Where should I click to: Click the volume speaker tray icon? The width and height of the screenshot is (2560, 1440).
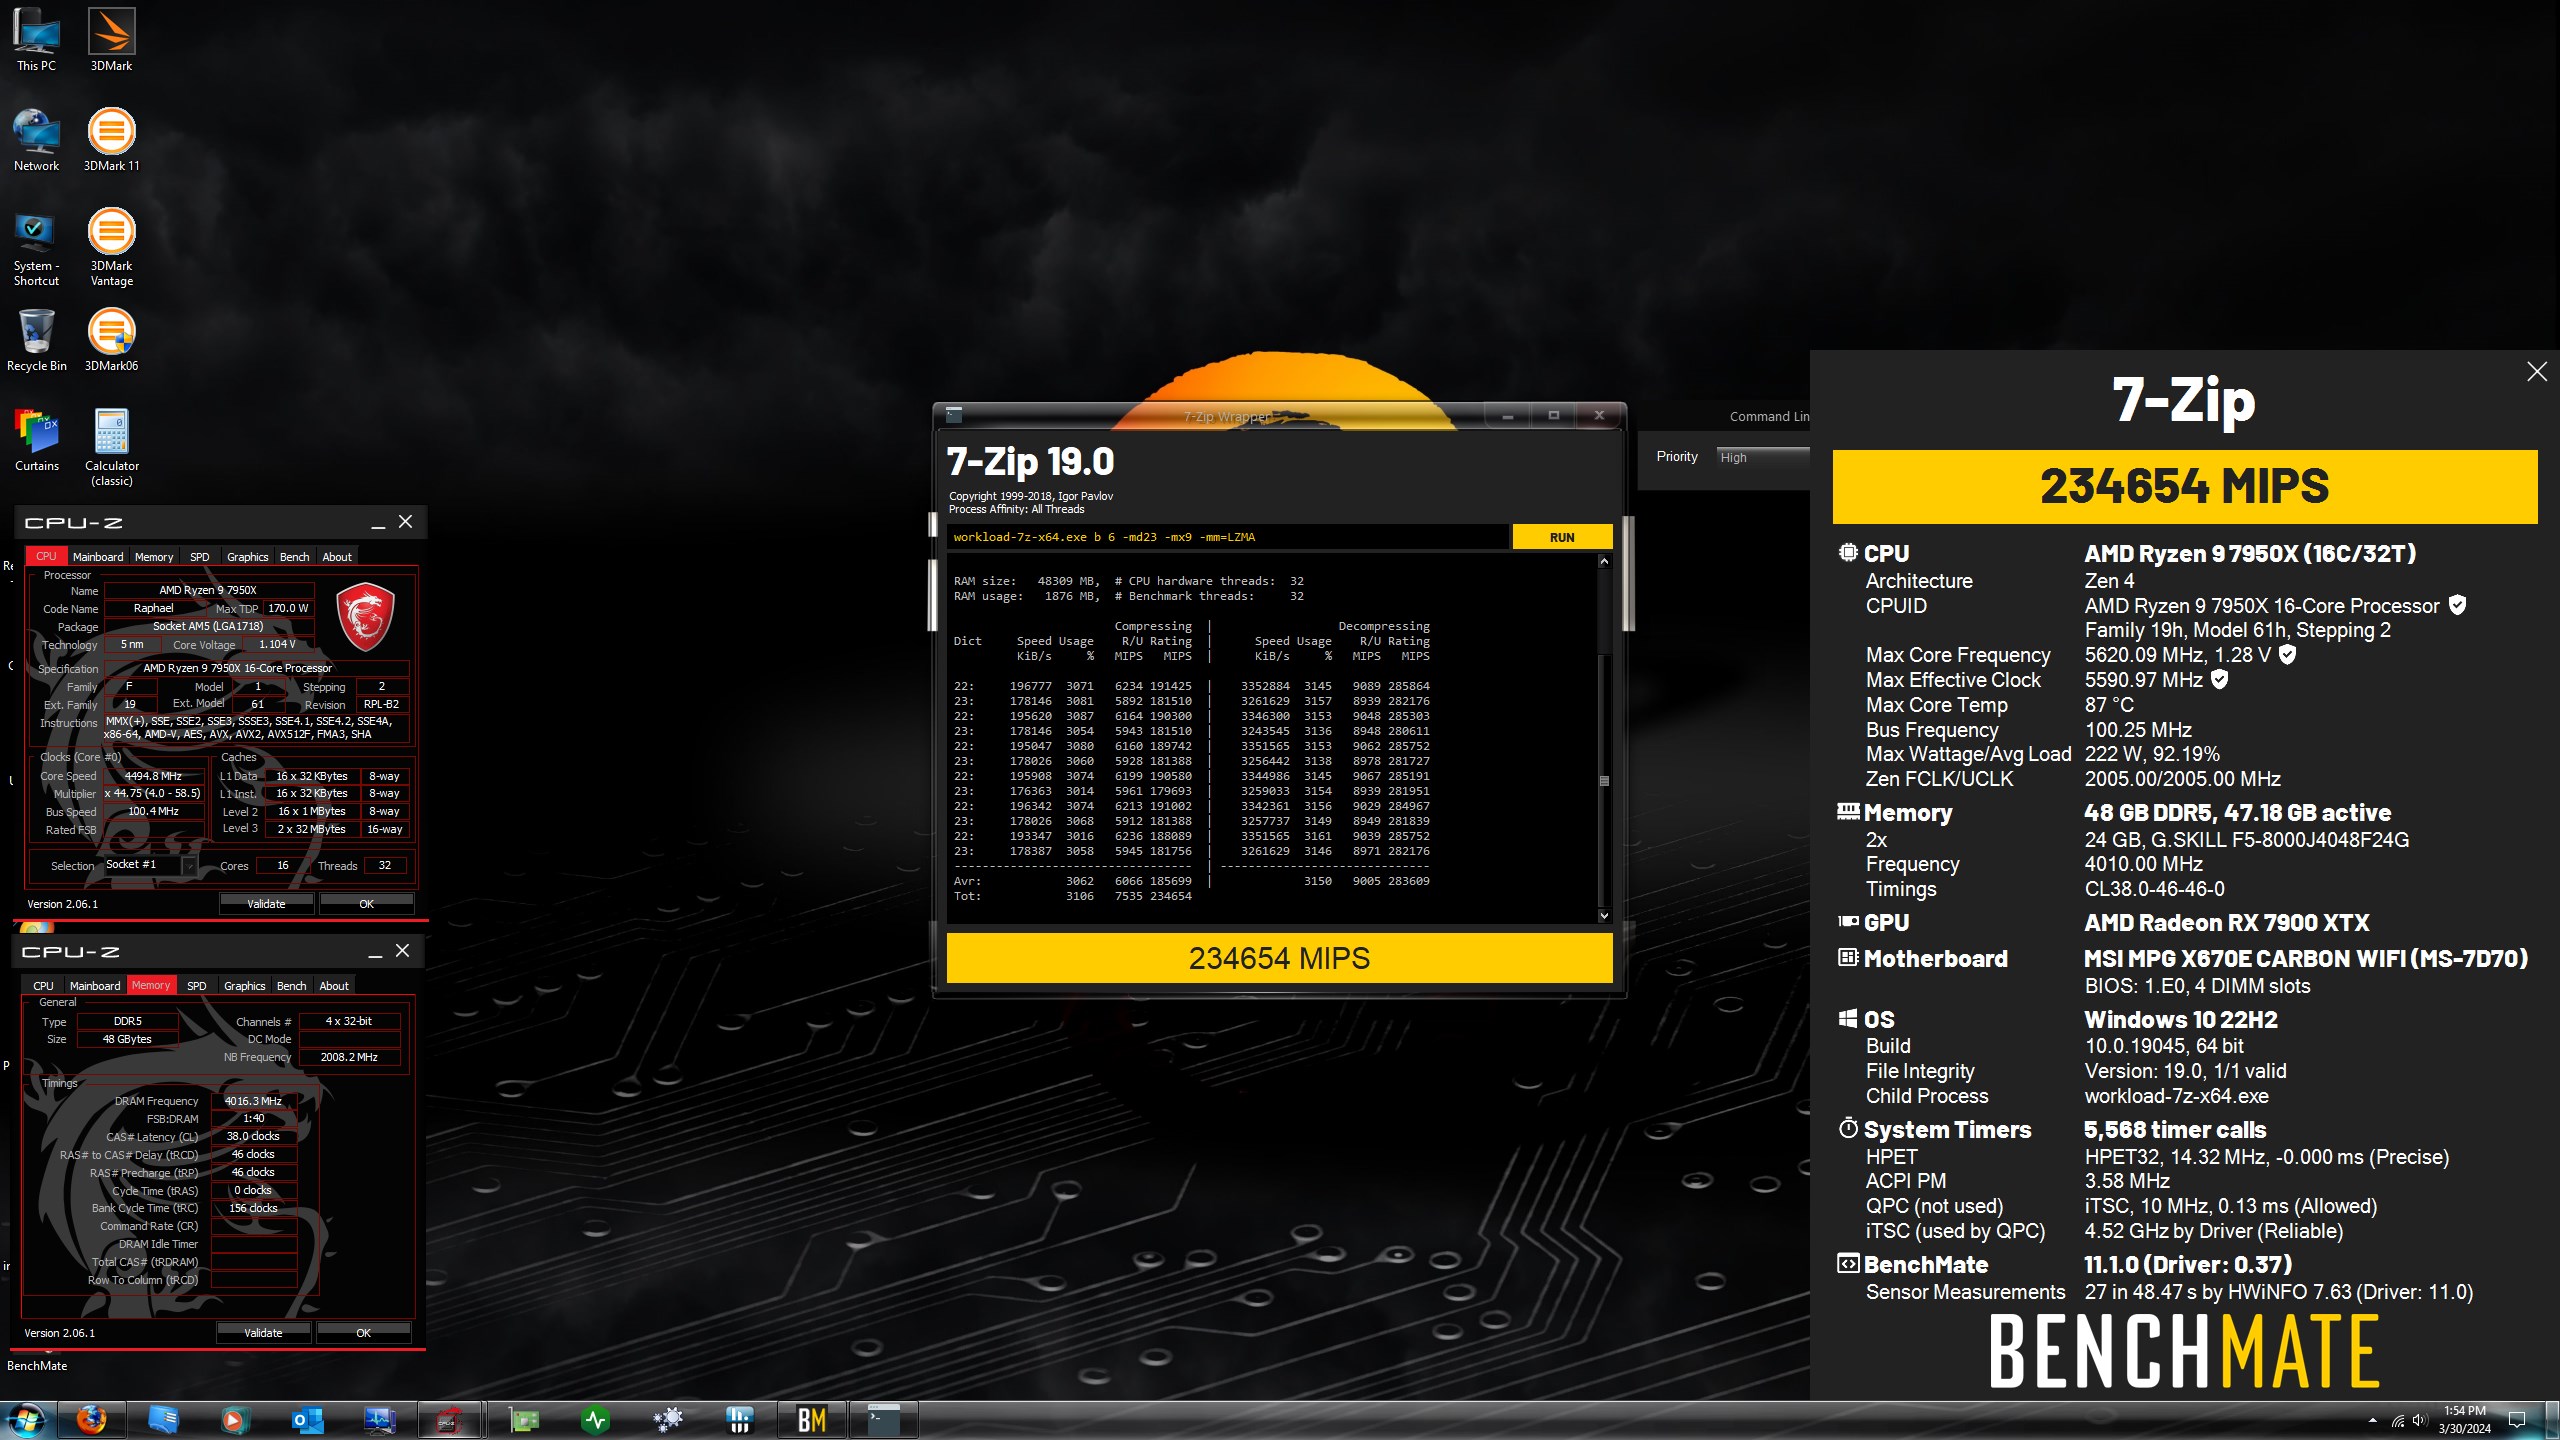point(2419,1420)
